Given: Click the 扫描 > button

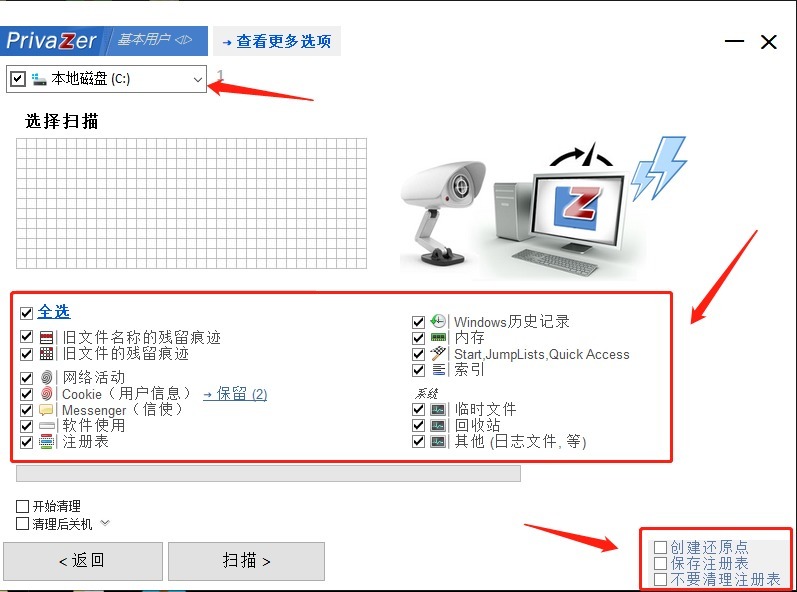Looking at the screenshot, I should pos(247,561).
